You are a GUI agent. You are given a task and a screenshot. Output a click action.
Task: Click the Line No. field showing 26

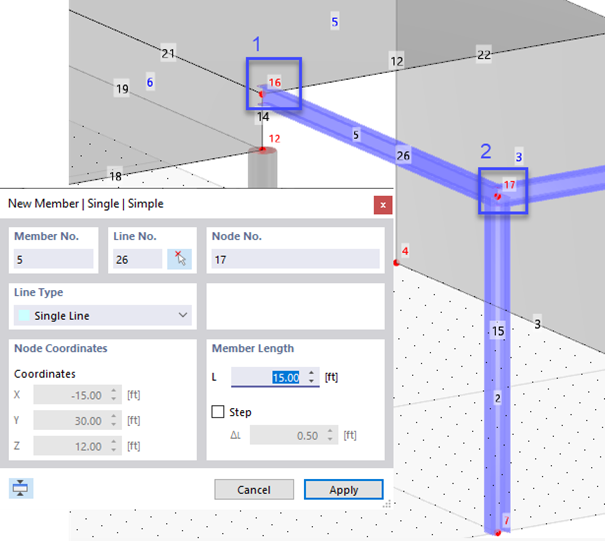pos(138,259)
